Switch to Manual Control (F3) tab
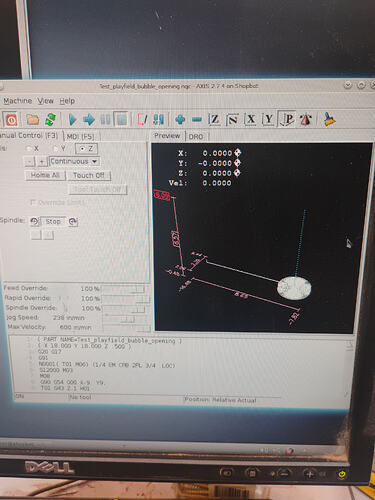 29,136
